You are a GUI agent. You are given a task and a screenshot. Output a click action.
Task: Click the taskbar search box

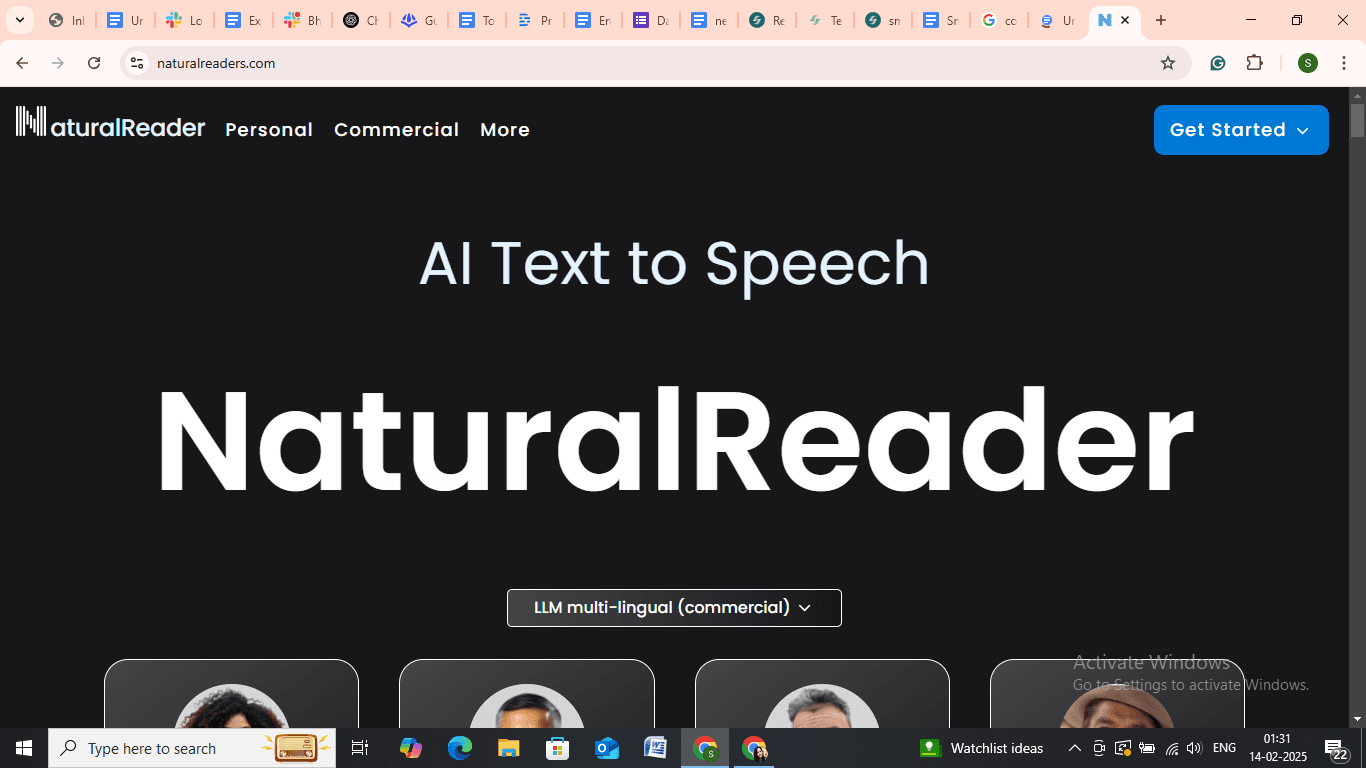click(x=194, y=748)
